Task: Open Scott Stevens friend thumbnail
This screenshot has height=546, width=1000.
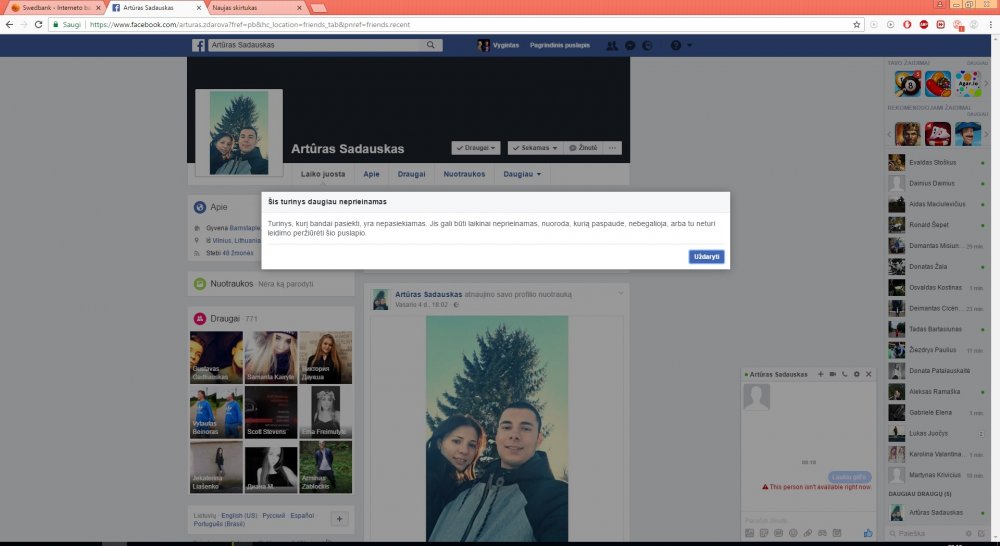Action: pos(271,412)
